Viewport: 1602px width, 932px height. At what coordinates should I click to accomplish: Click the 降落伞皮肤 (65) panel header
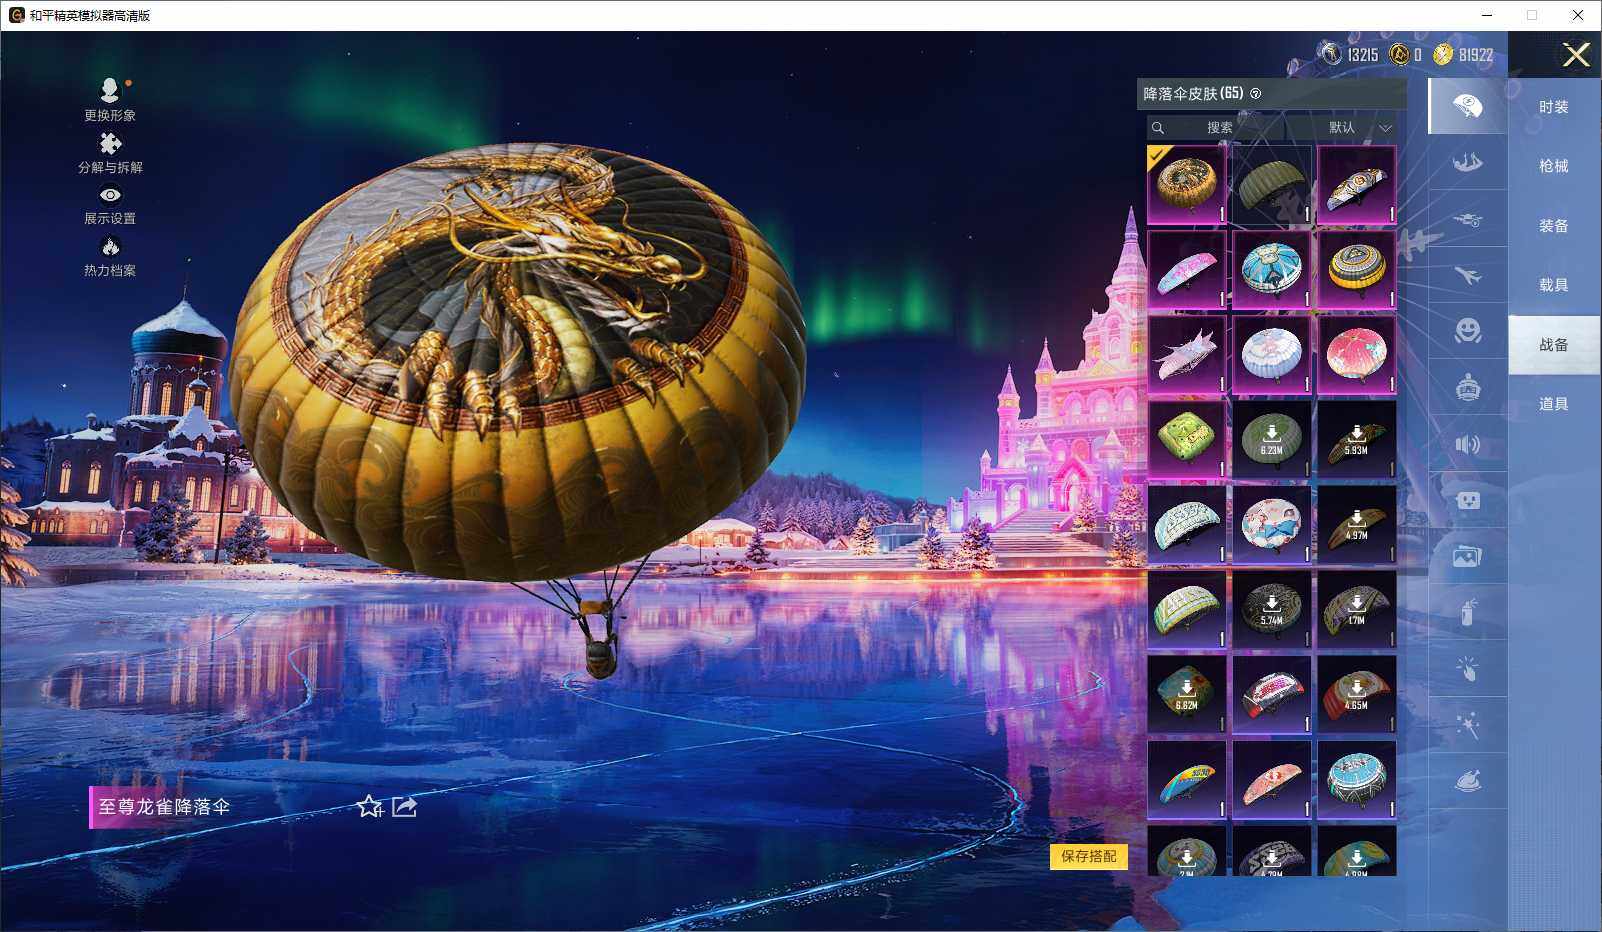[1271, 94]
